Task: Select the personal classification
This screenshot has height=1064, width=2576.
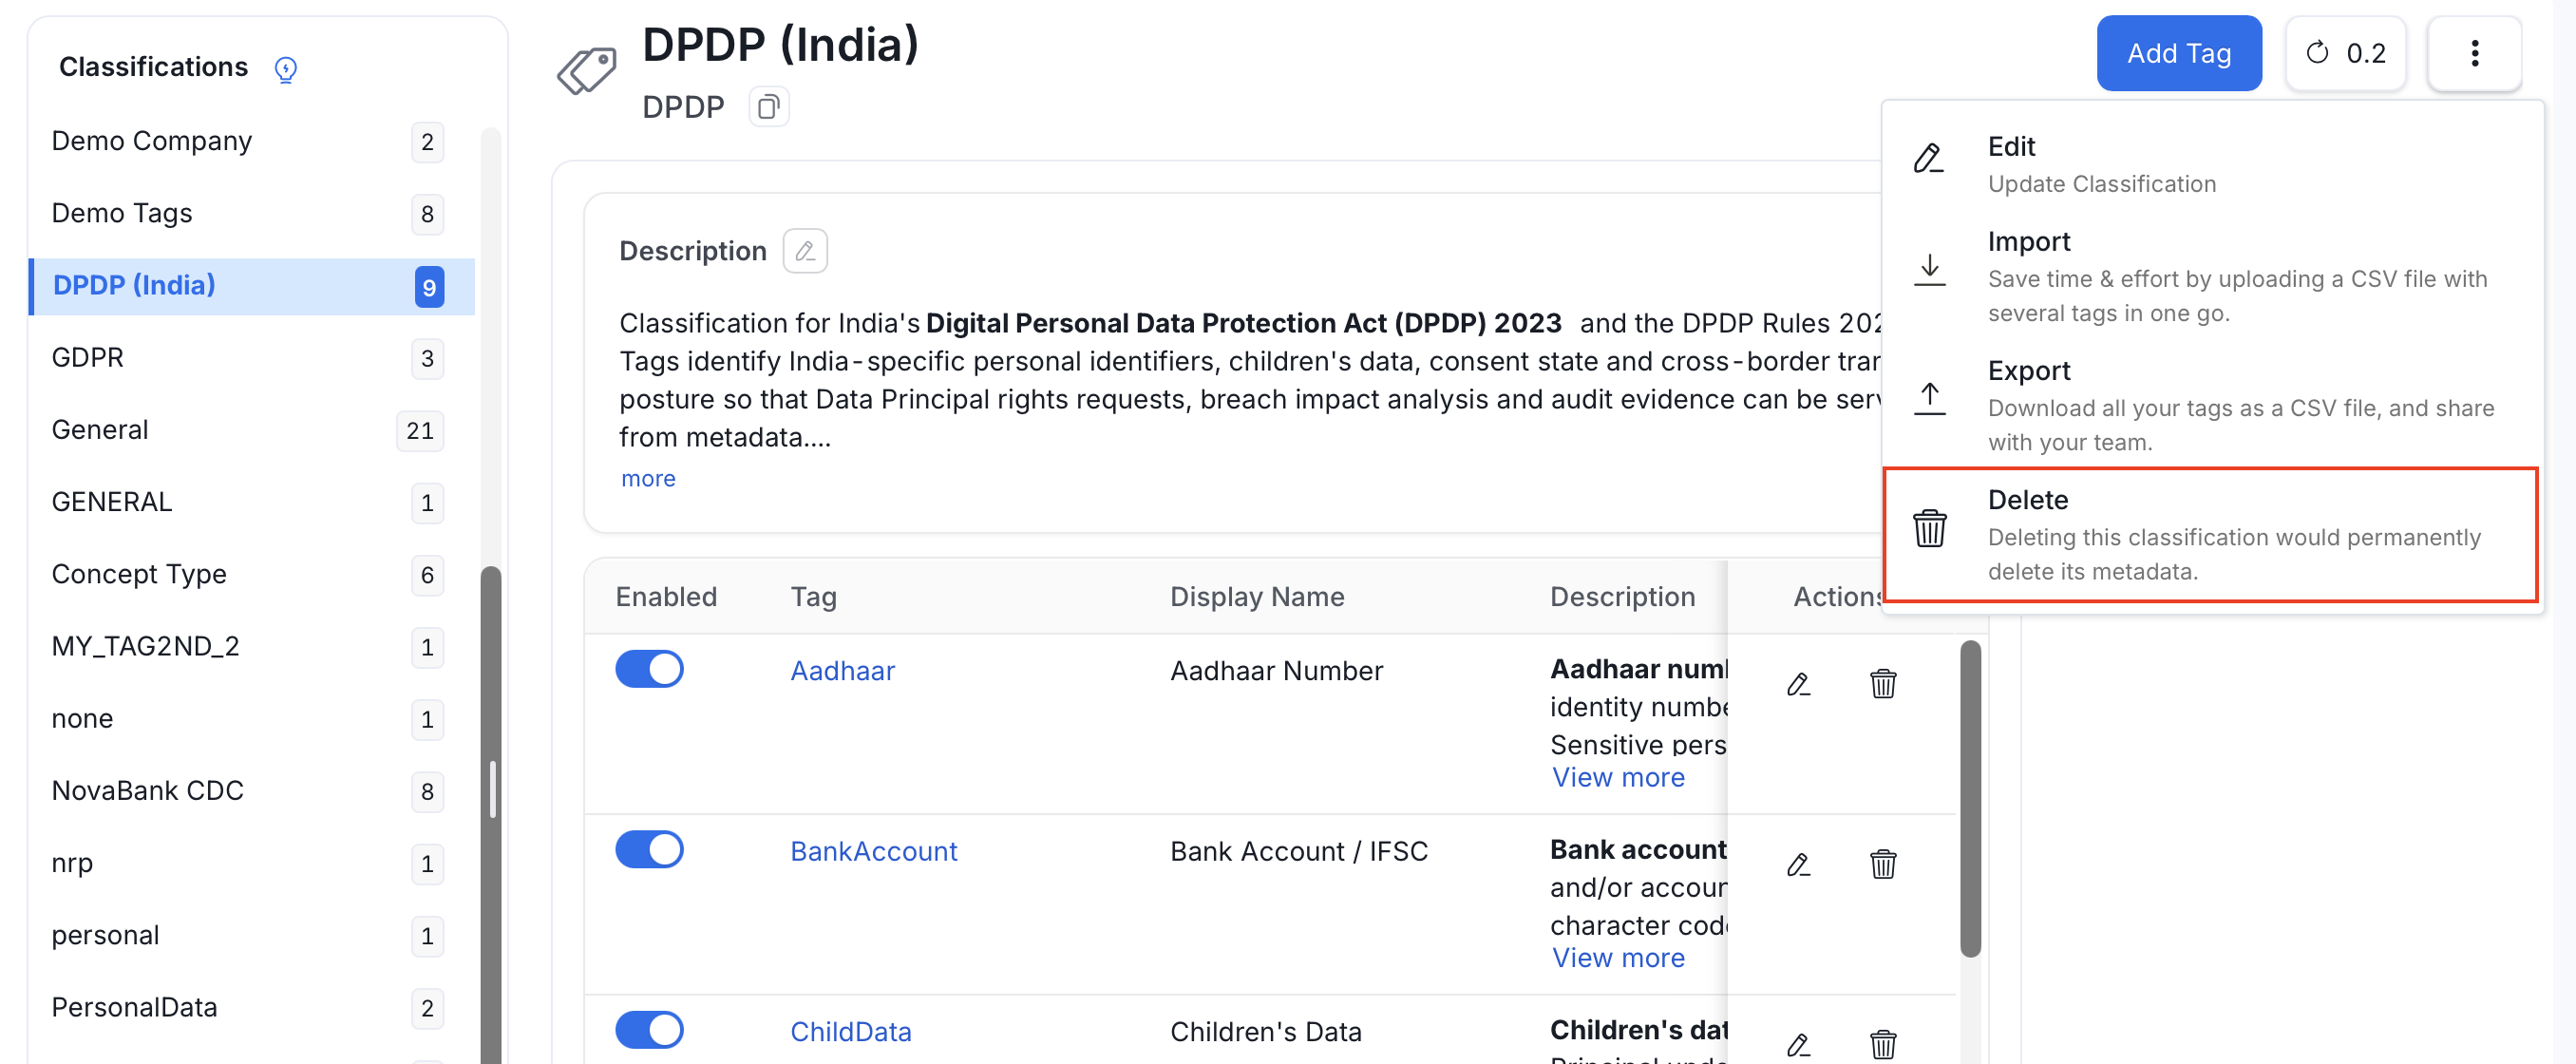Action: (250, 935)
